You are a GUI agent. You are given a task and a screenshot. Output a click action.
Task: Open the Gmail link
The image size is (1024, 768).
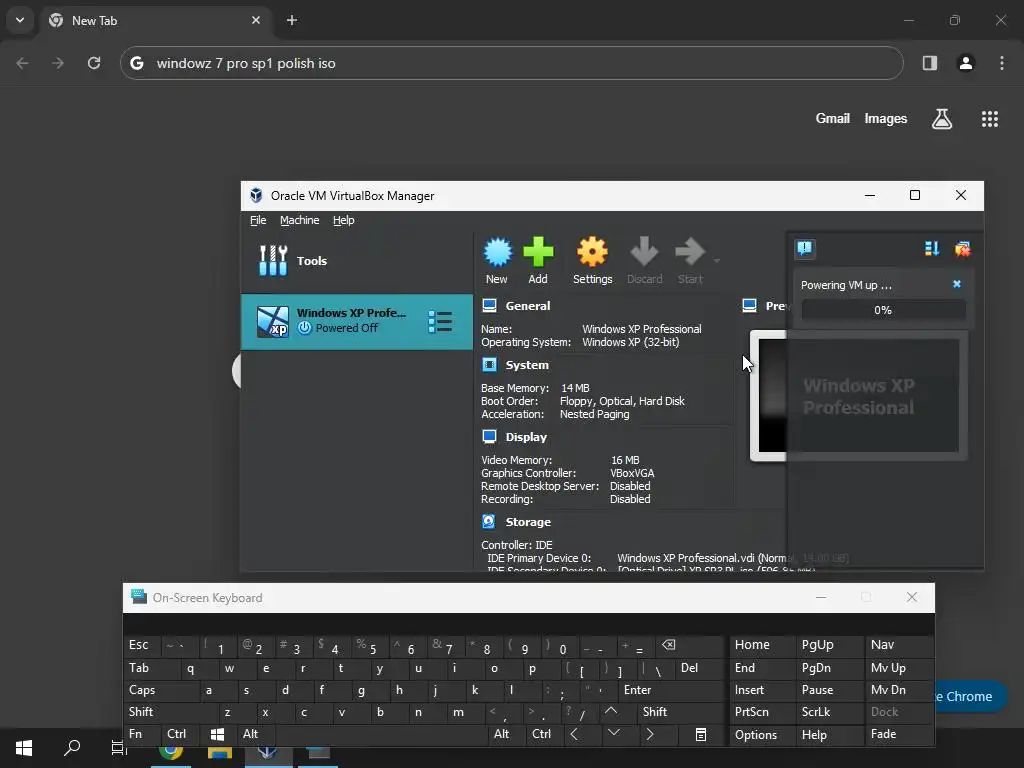pos(833,118)
